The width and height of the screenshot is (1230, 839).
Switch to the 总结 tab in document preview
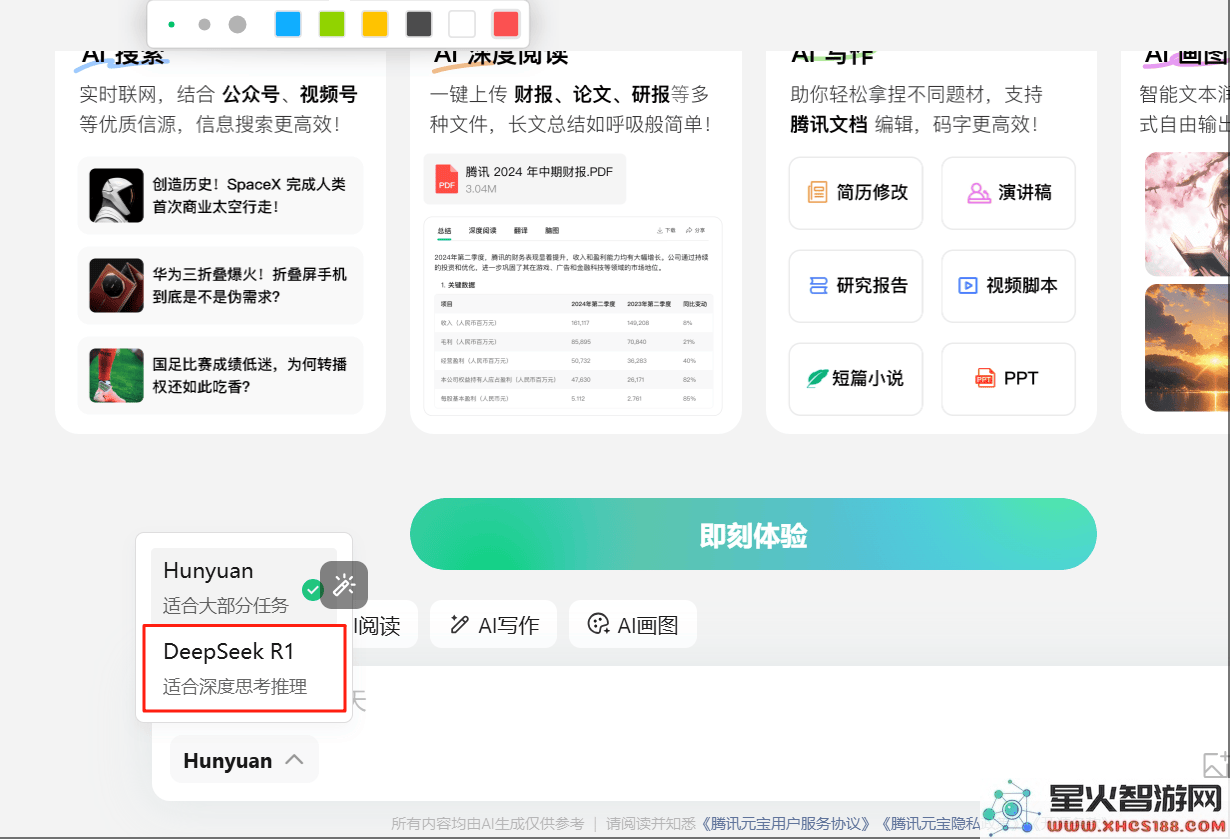[x=444, y=230]
